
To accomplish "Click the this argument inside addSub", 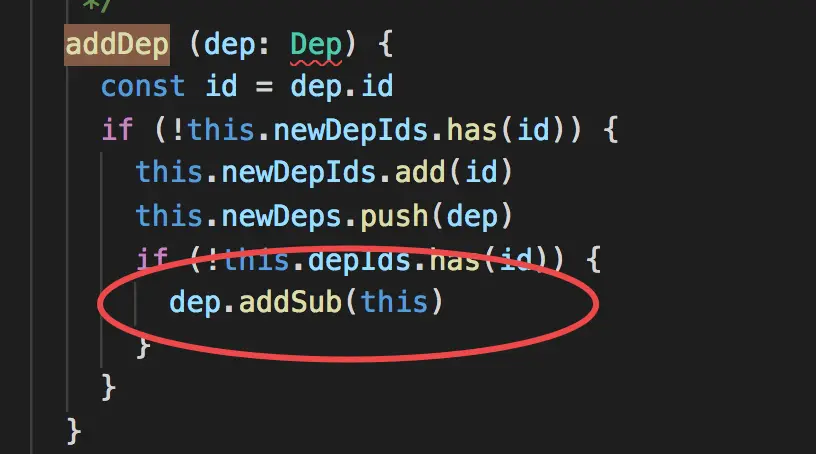I will (394, 302).
